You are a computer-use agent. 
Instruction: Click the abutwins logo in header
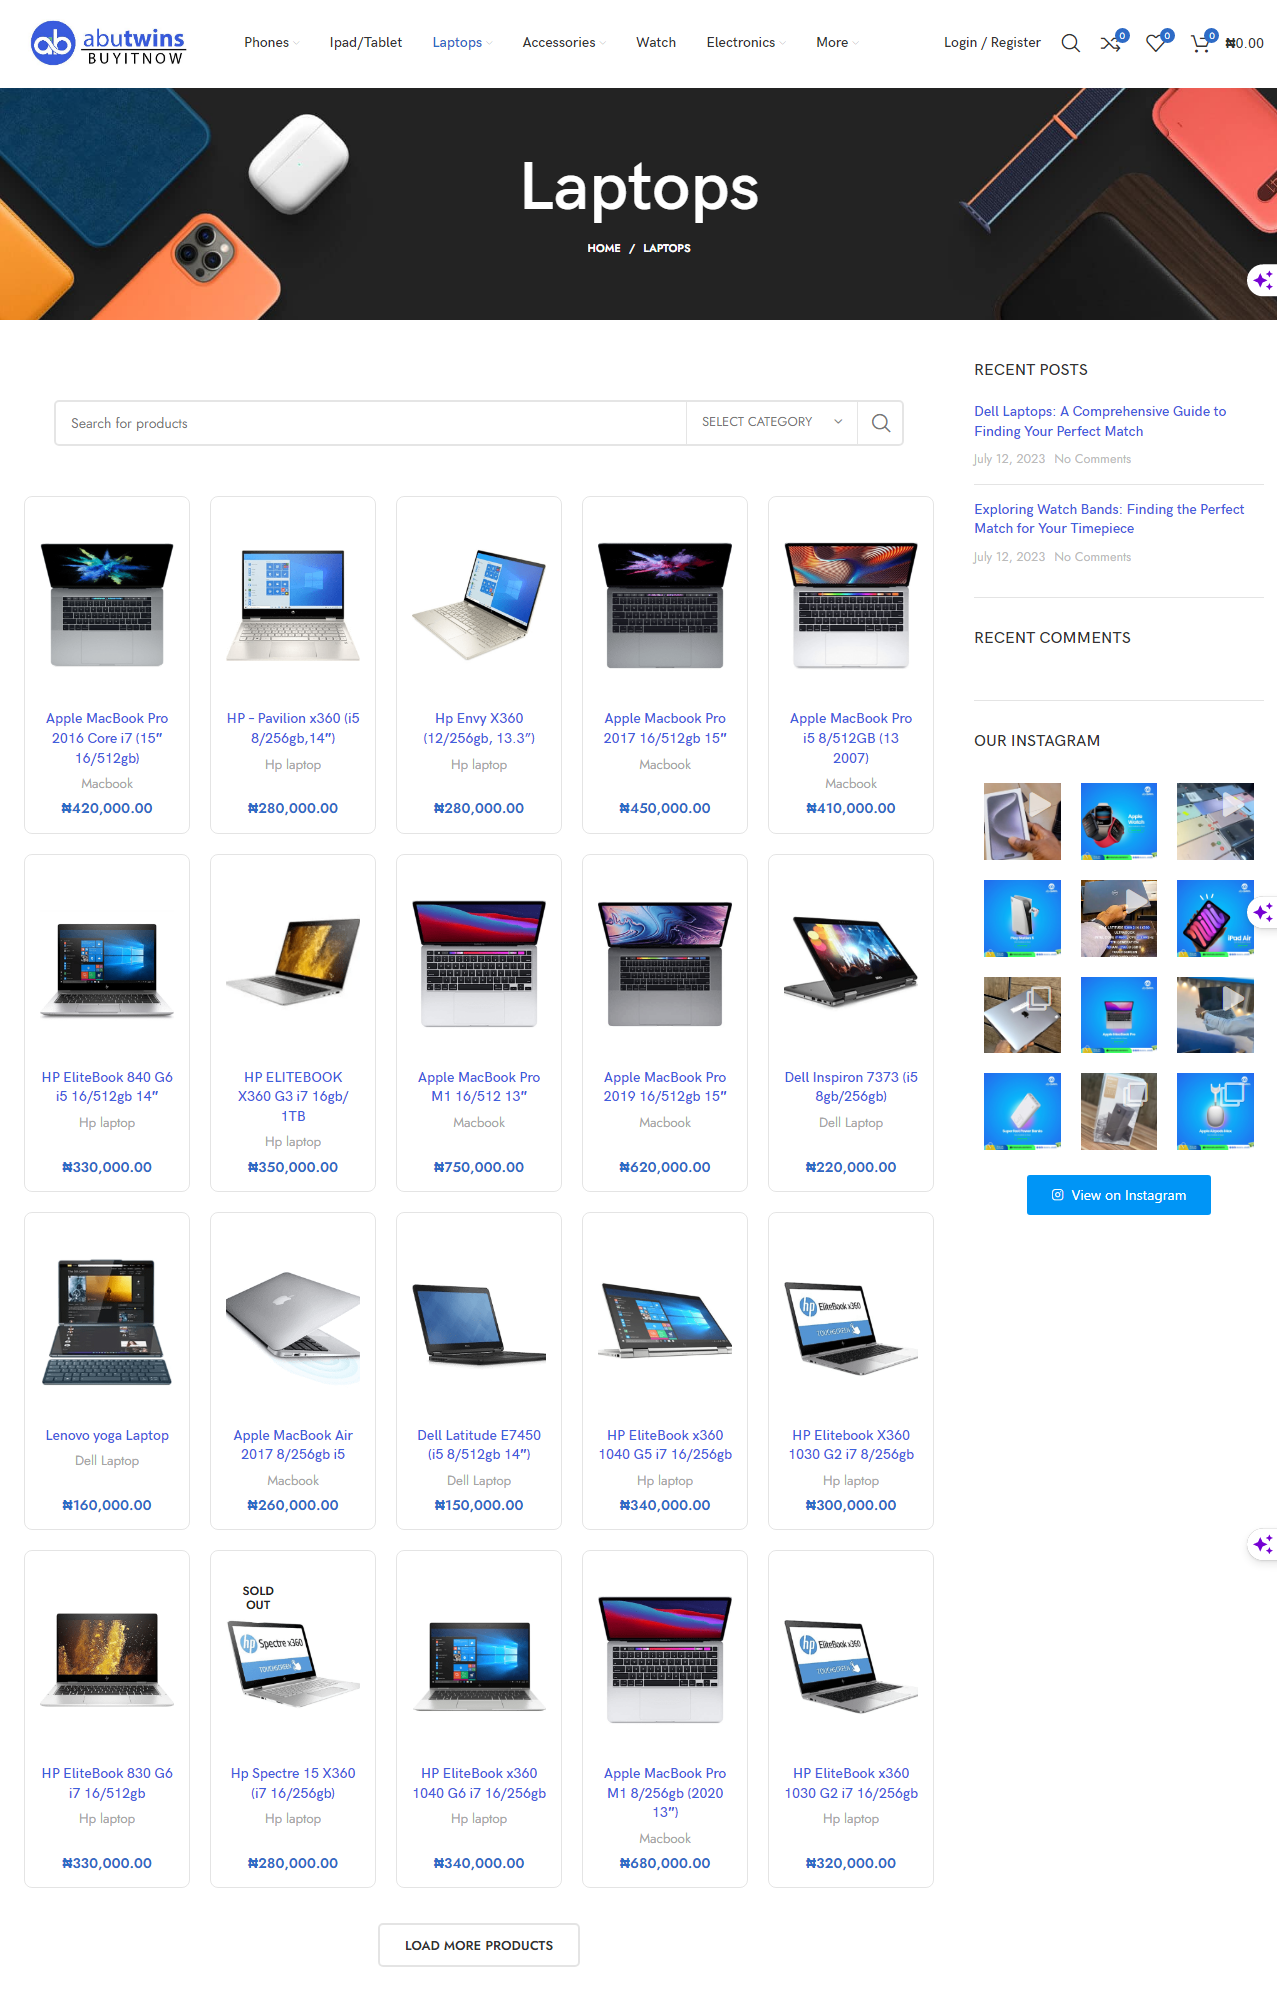pos(108,43)
